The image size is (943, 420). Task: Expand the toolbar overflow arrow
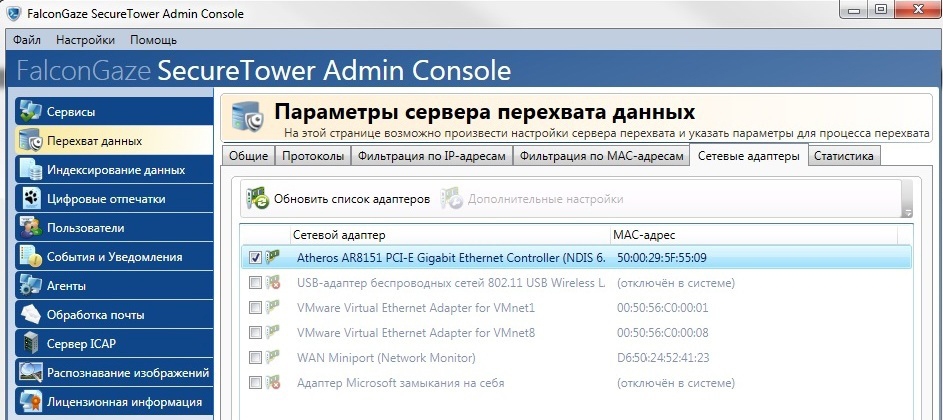[908, 212]
